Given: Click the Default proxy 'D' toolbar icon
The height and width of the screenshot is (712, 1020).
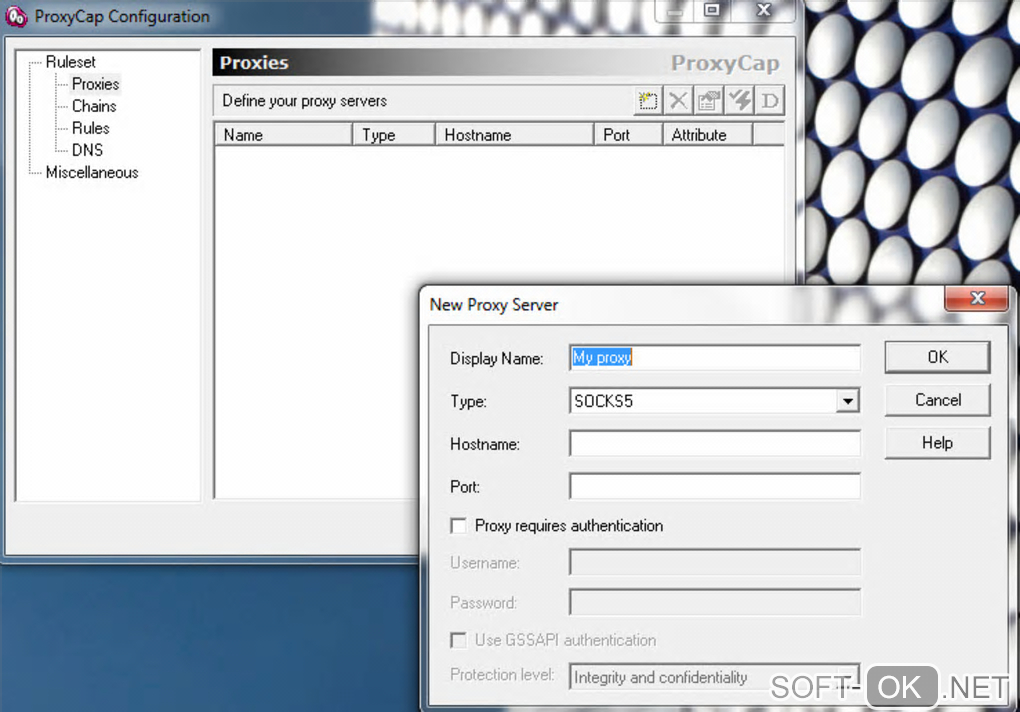Looking at the screenshot, I should pos(770,101).
